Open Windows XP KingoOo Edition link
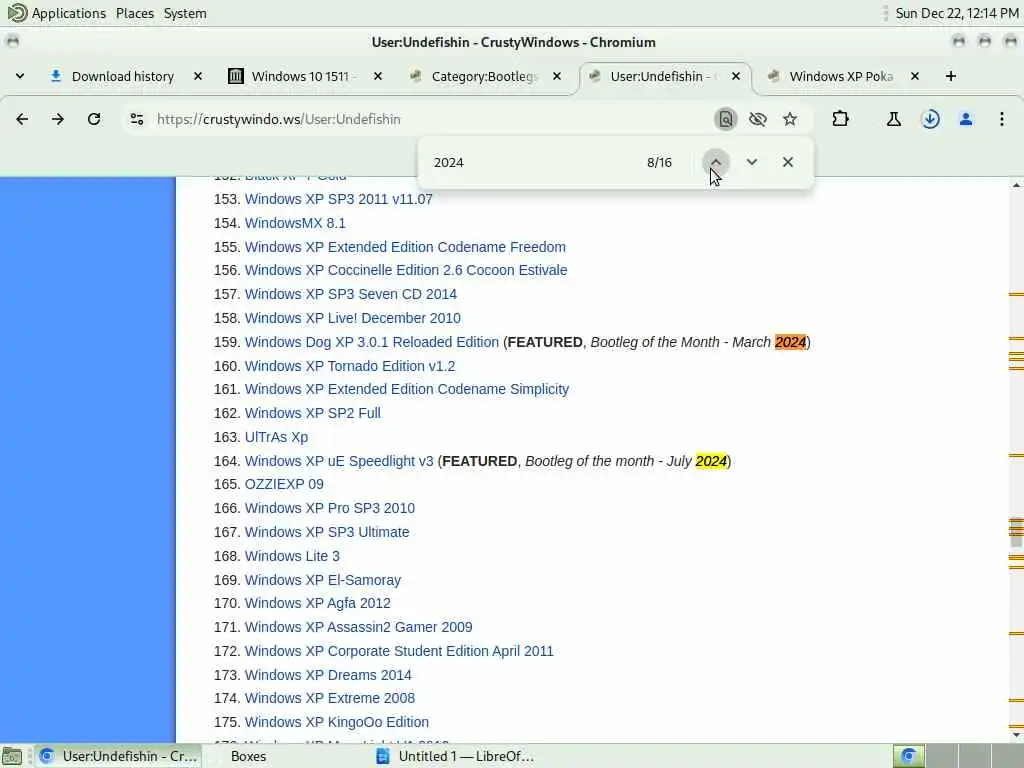Image resolution: width=1024 pixels, height=768 pixels. click(x=337, y=722)
